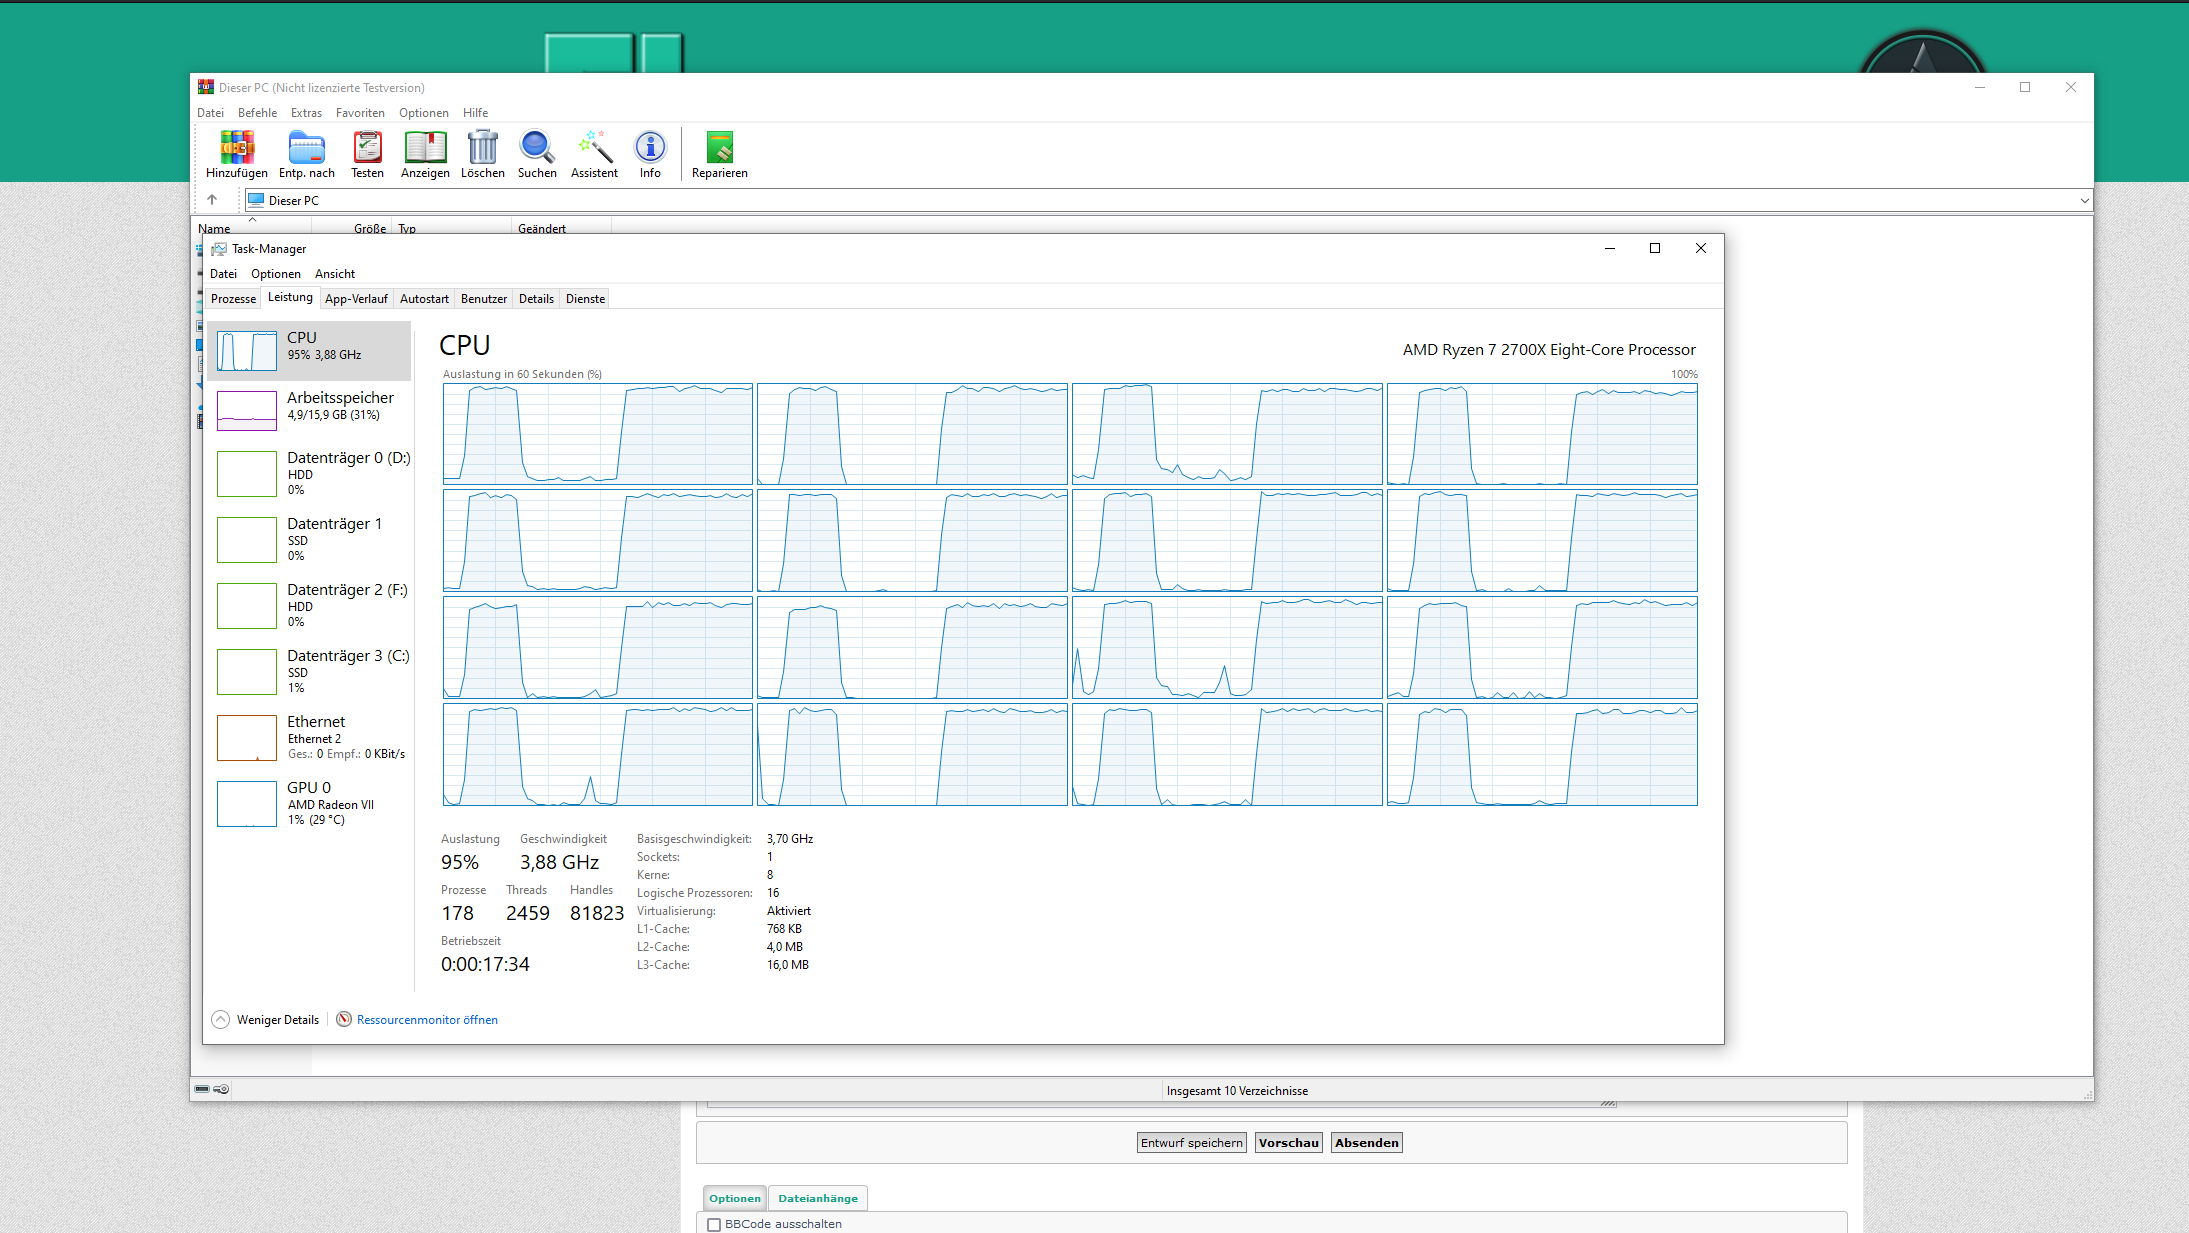This screenshot has height=1233, width=2189.
Task: Expand the Dateianhänge tab
Action: pos(819,1197)
